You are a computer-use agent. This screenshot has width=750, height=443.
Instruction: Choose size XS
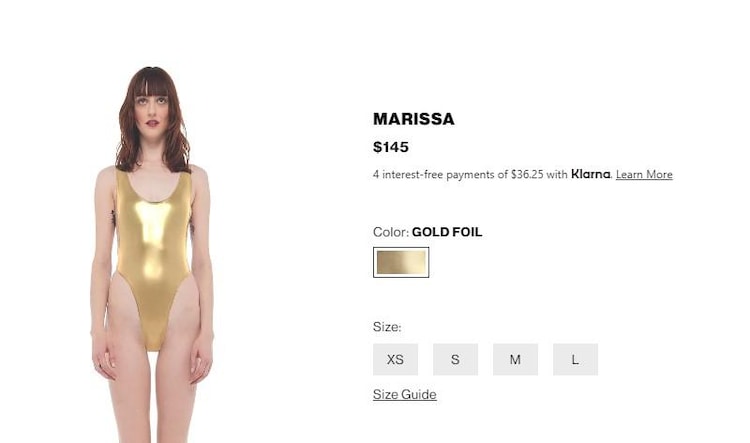tap(395, 359)
